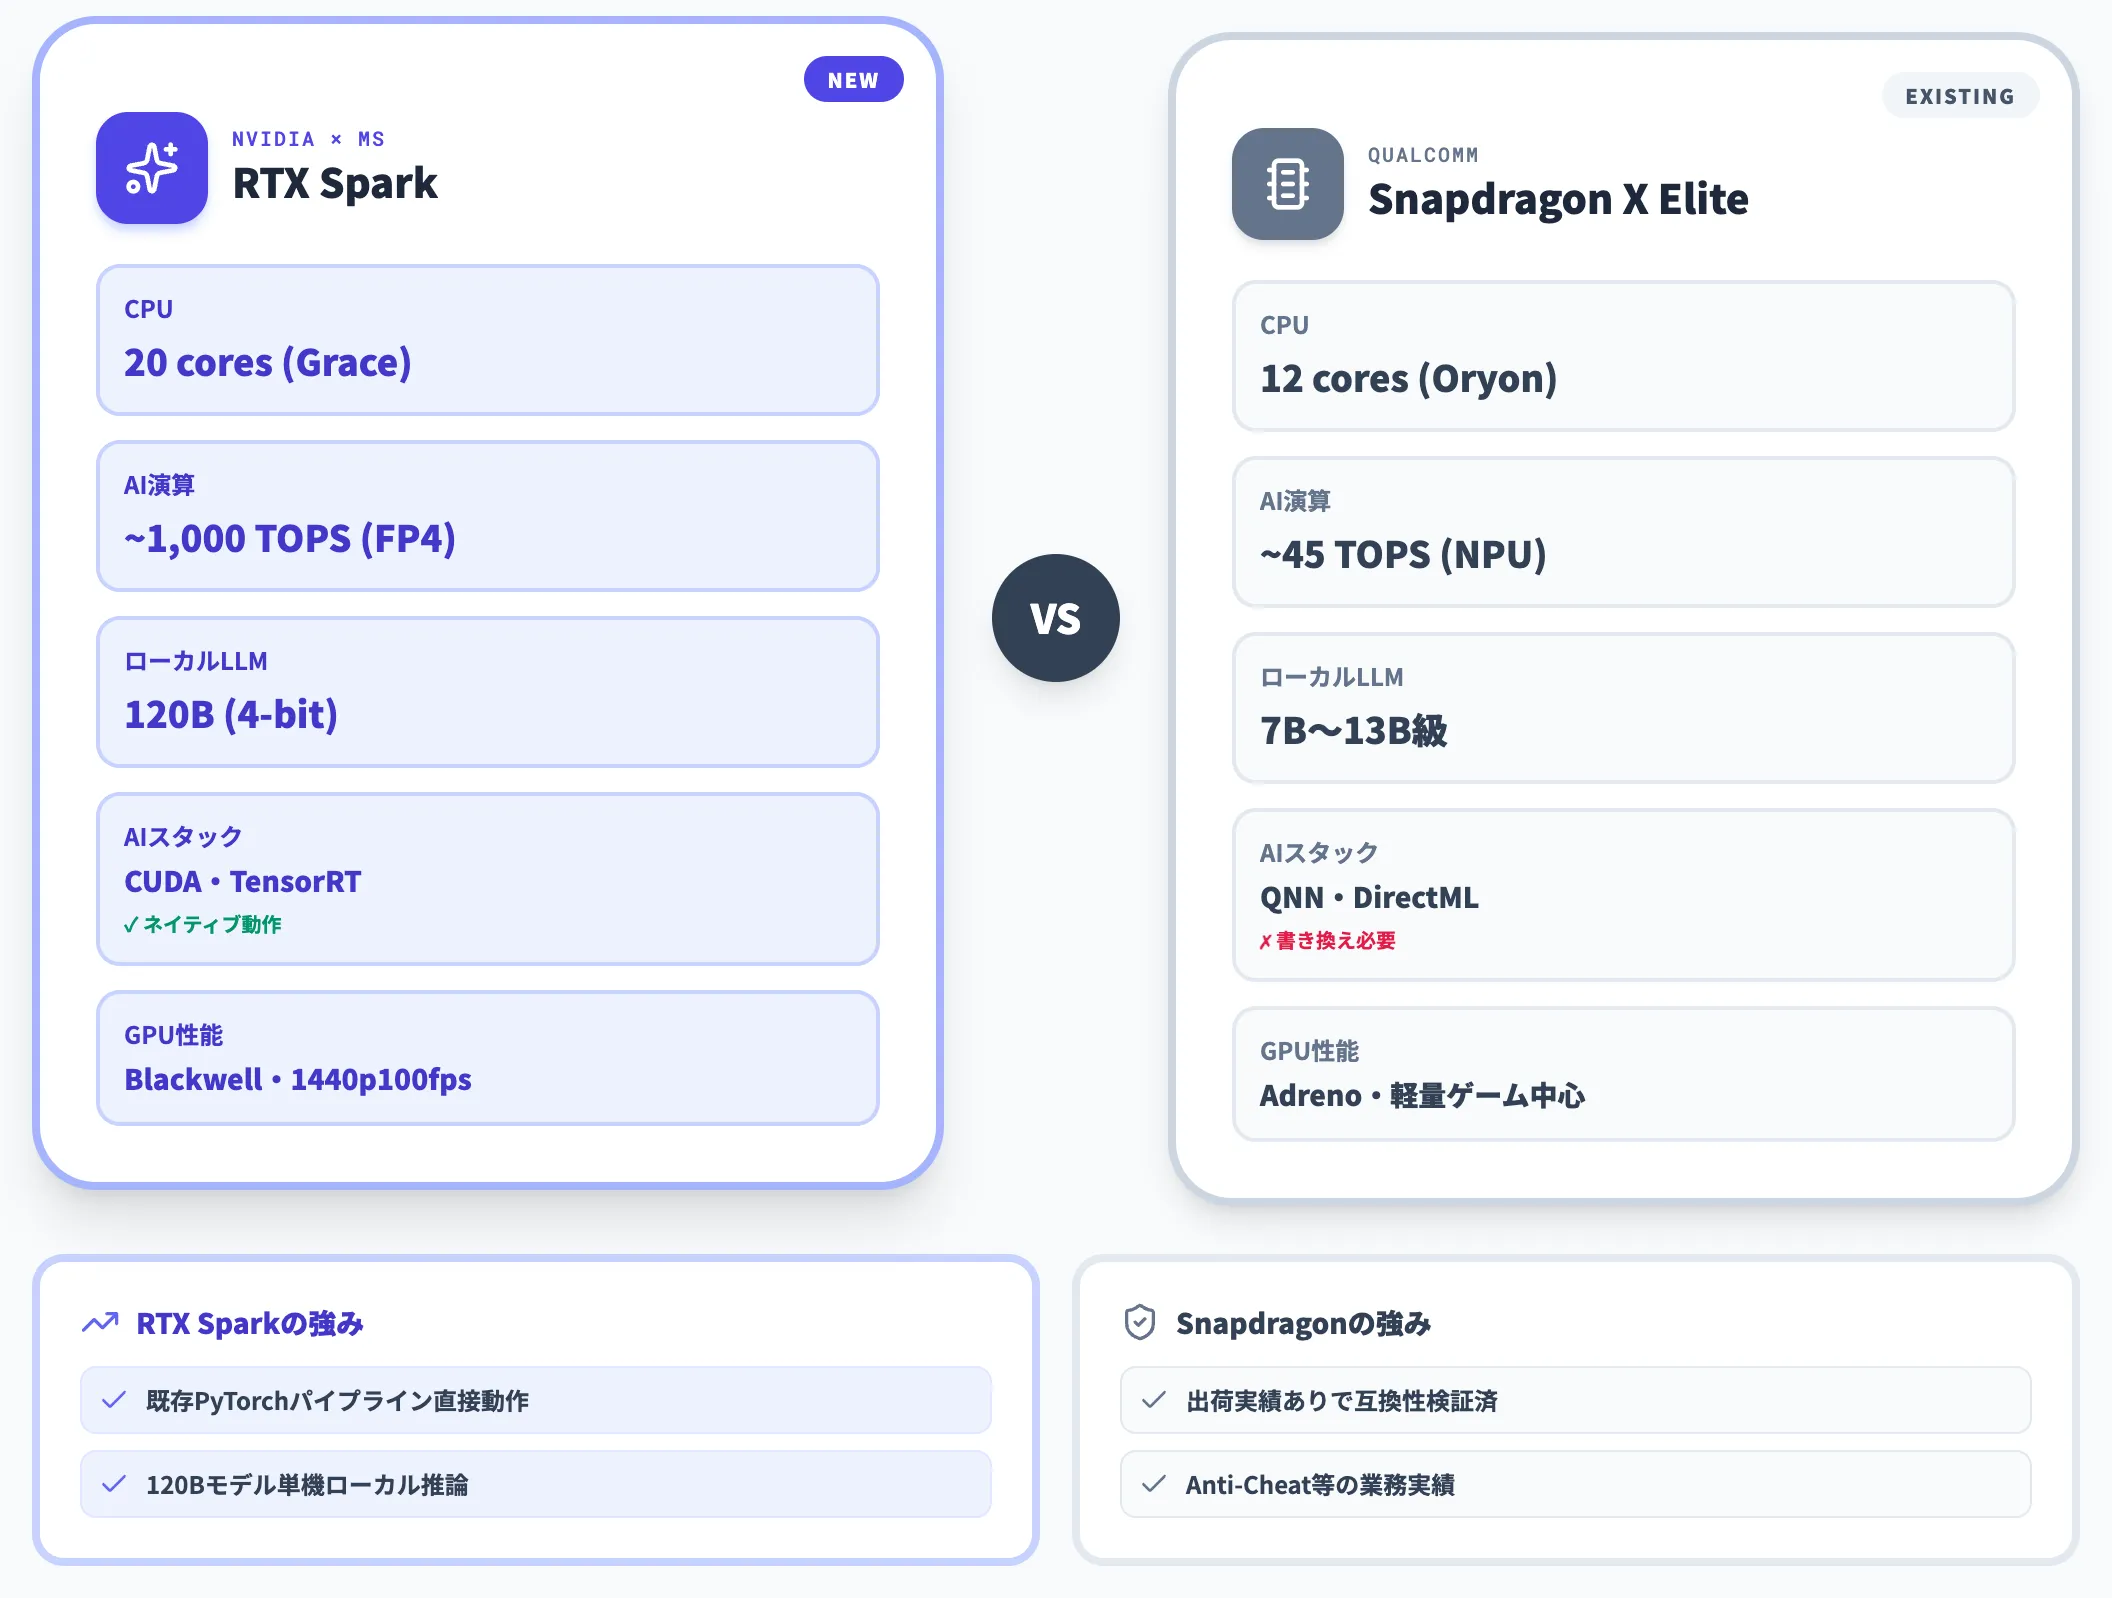The width and height of the screenshot is (2112, 1598).
Task: Click the 出荷実績ありで互換性検証済 text
Action: tap(1342, 1400)
